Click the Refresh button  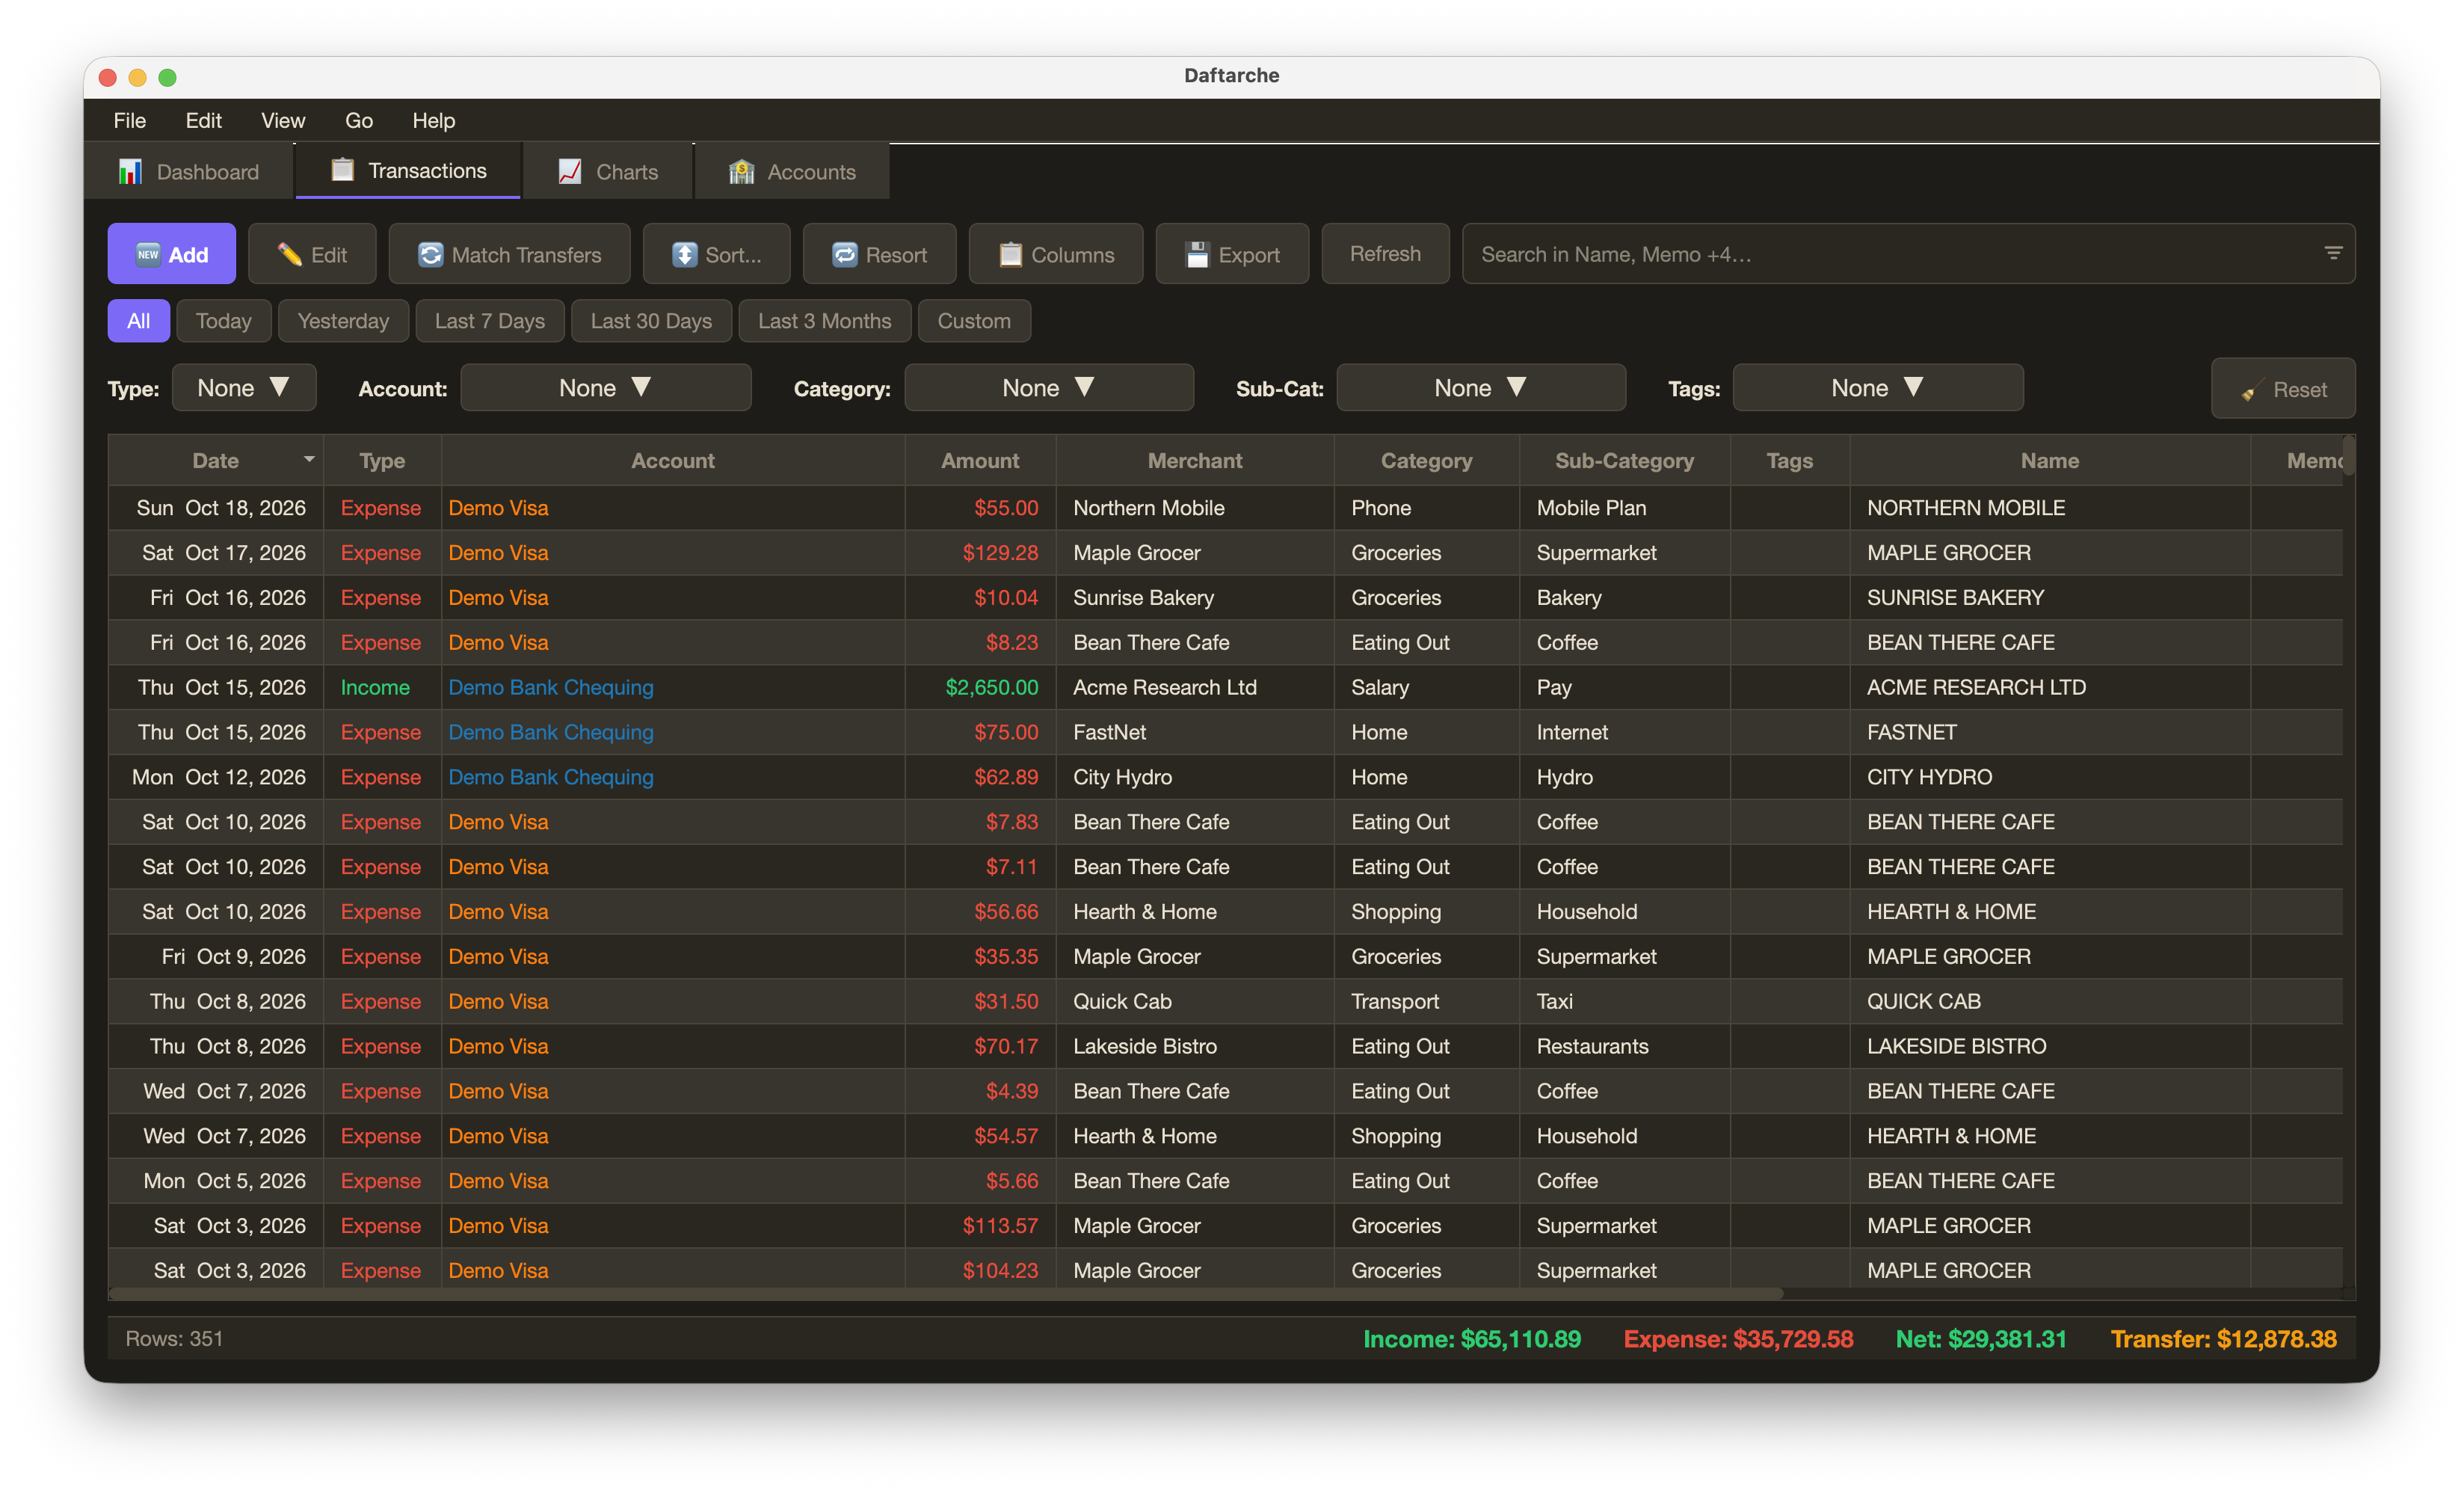point(1385,254)
